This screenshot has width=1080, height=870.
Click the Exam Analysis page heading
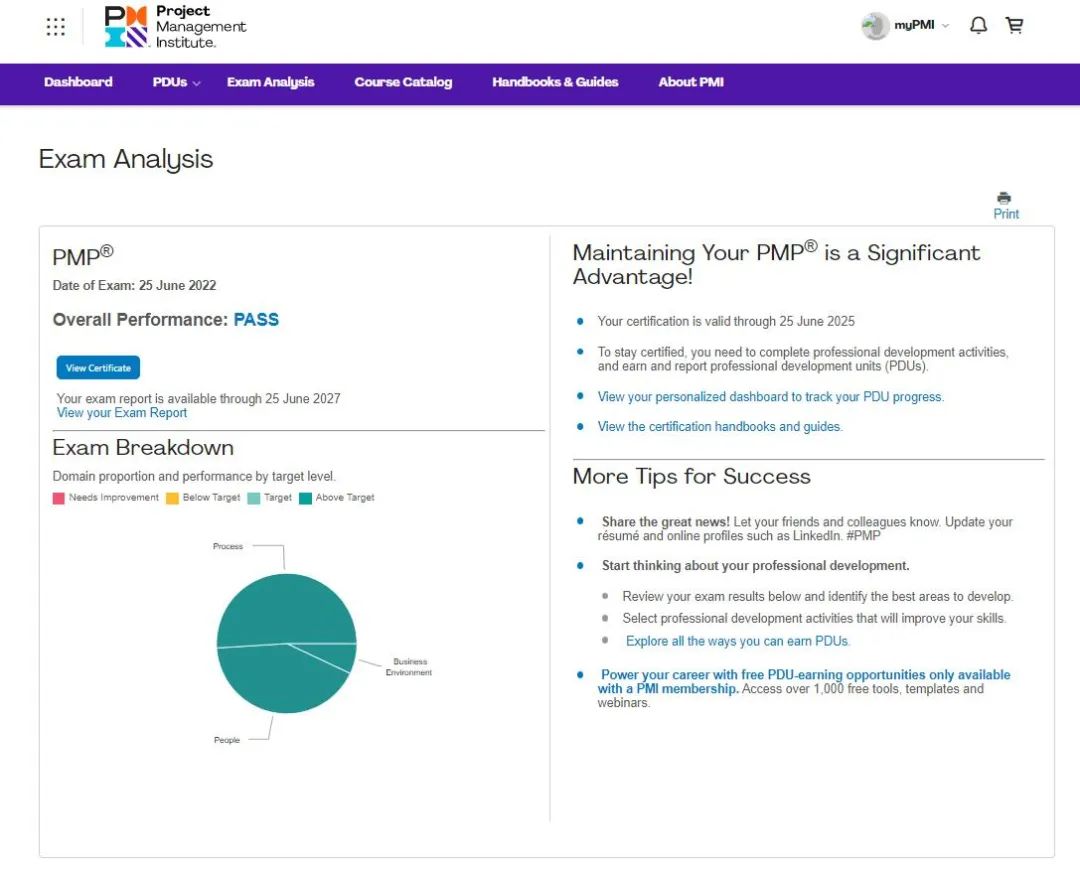coord(126,159)
